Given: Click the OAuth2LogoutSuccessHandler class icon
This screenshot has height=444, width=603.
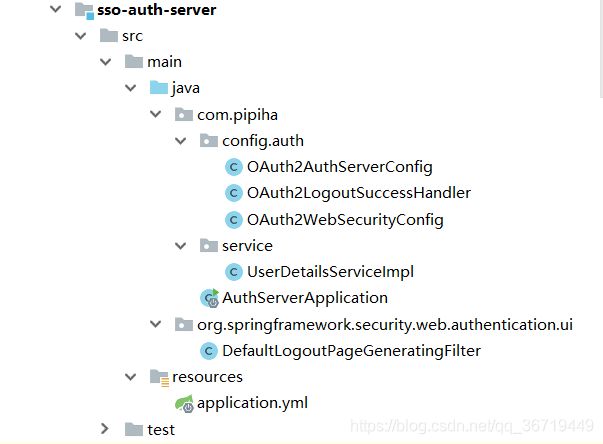Looking at the screenshot, I should (x=233, y=193).
